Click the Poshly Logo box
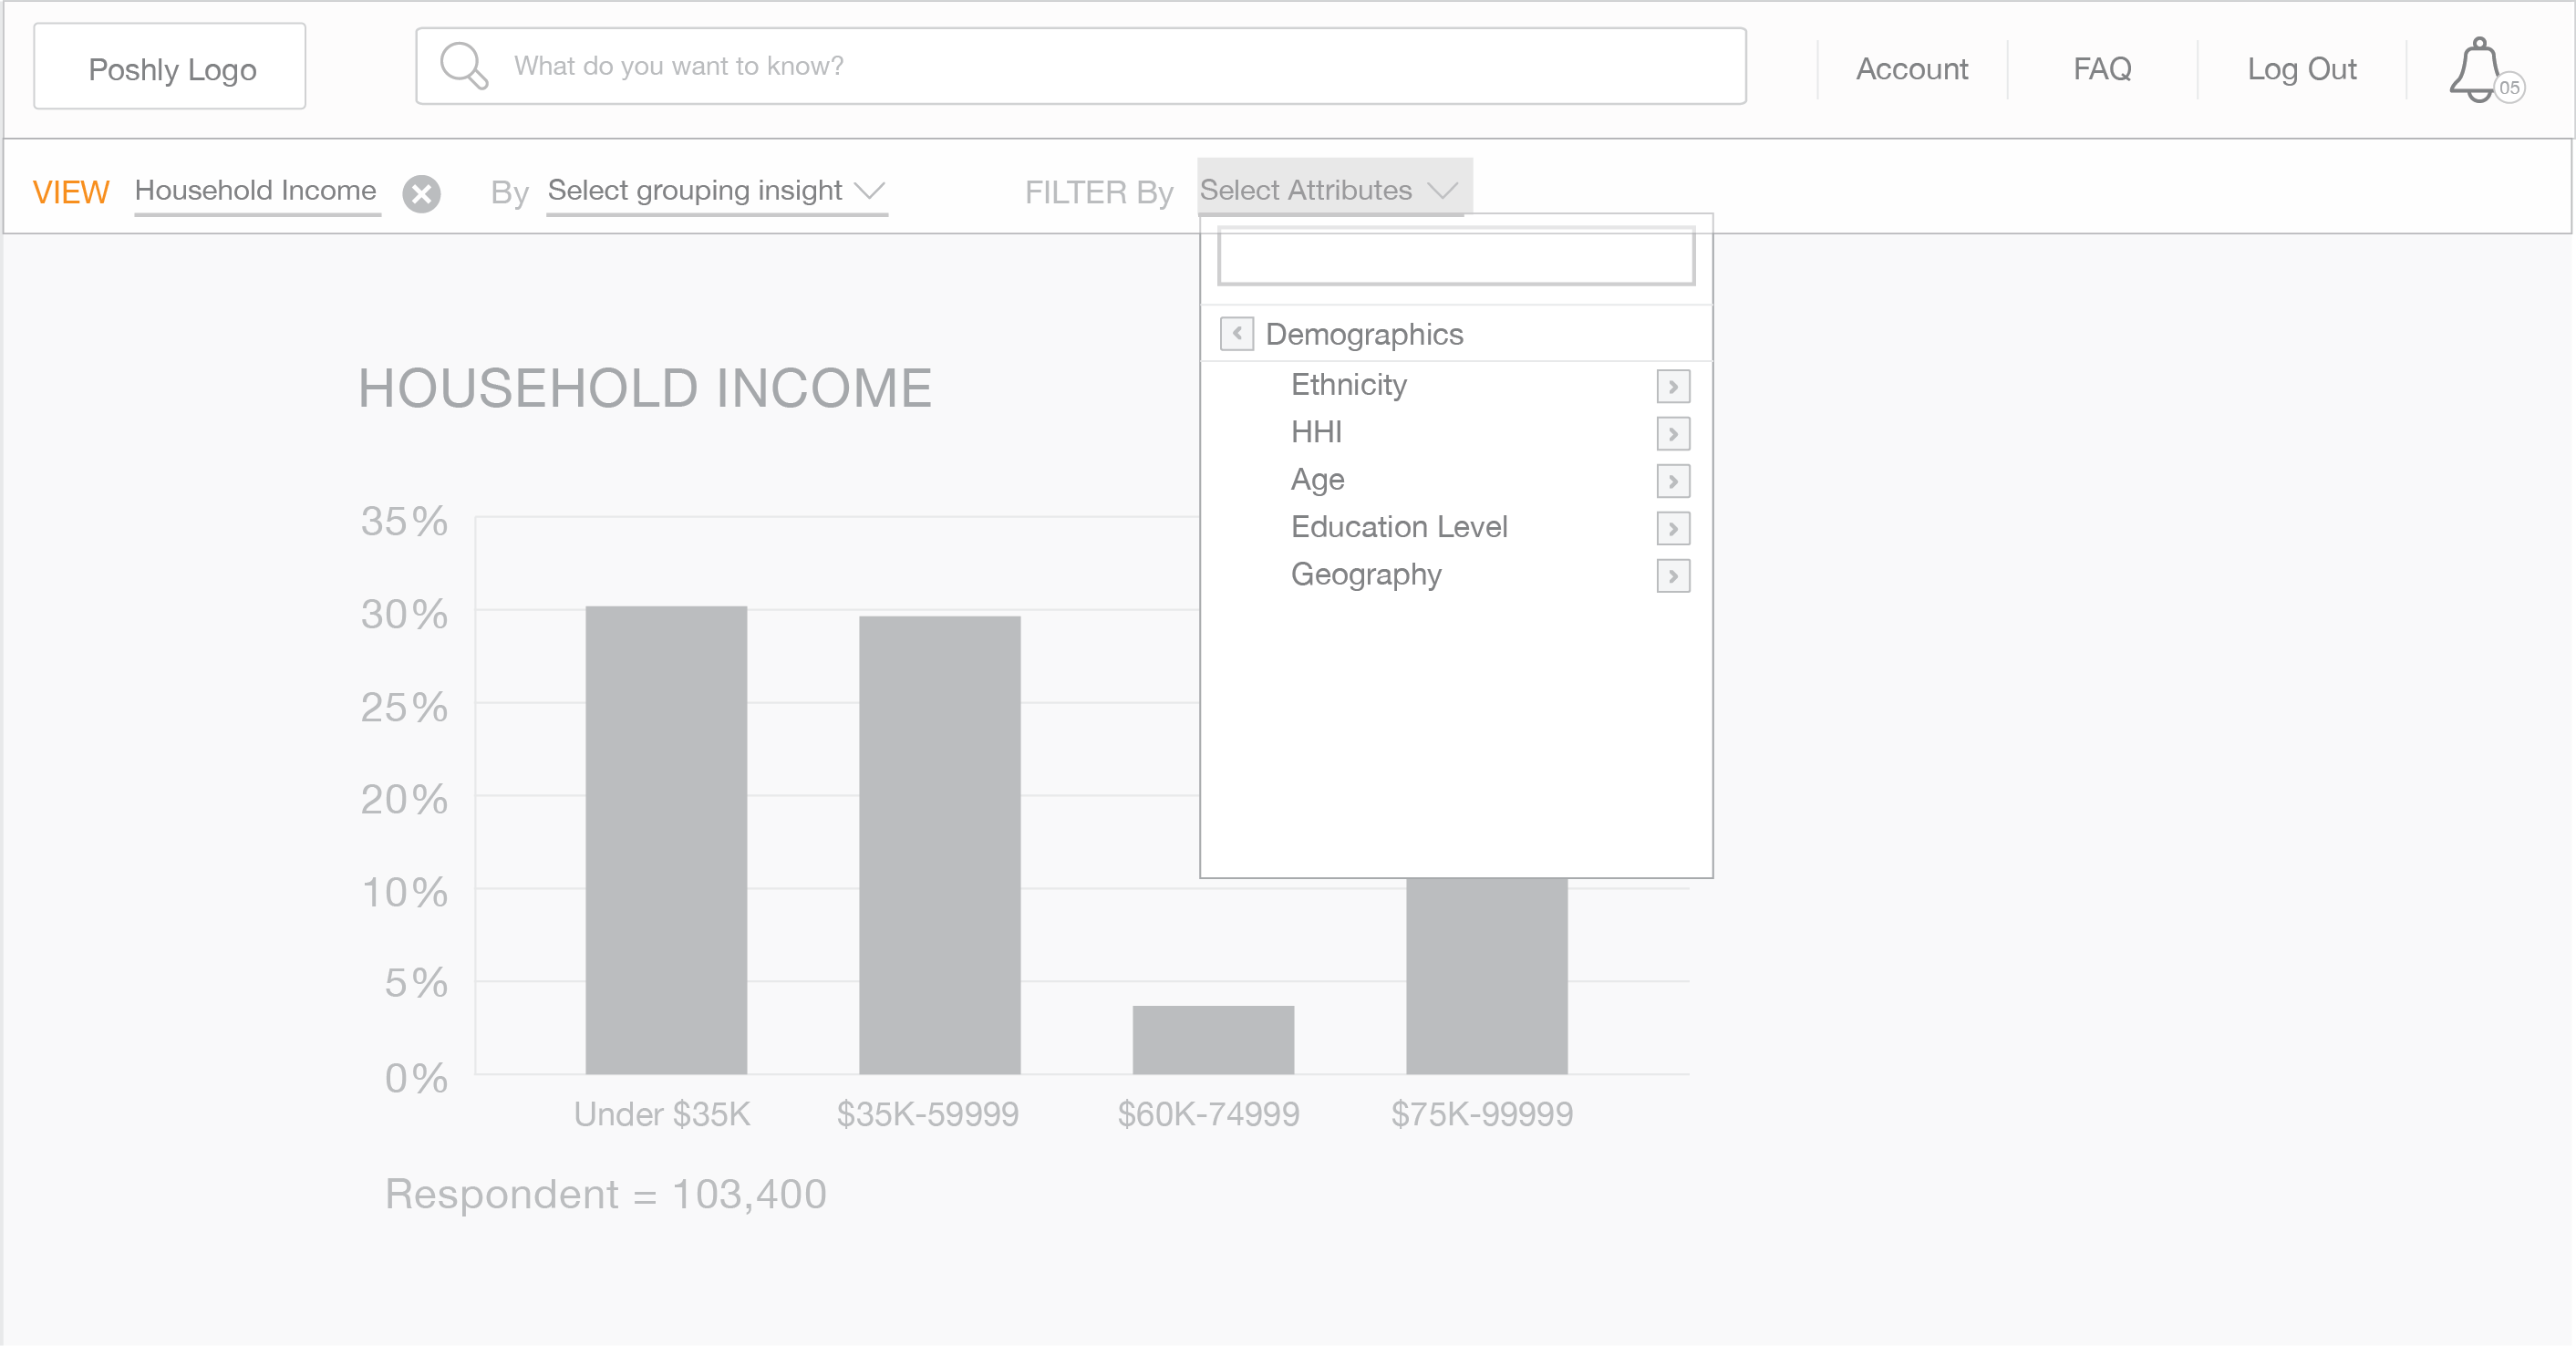Image resolution: width=2576 pixels, height=1346 pixels. (x=170, y=66)
